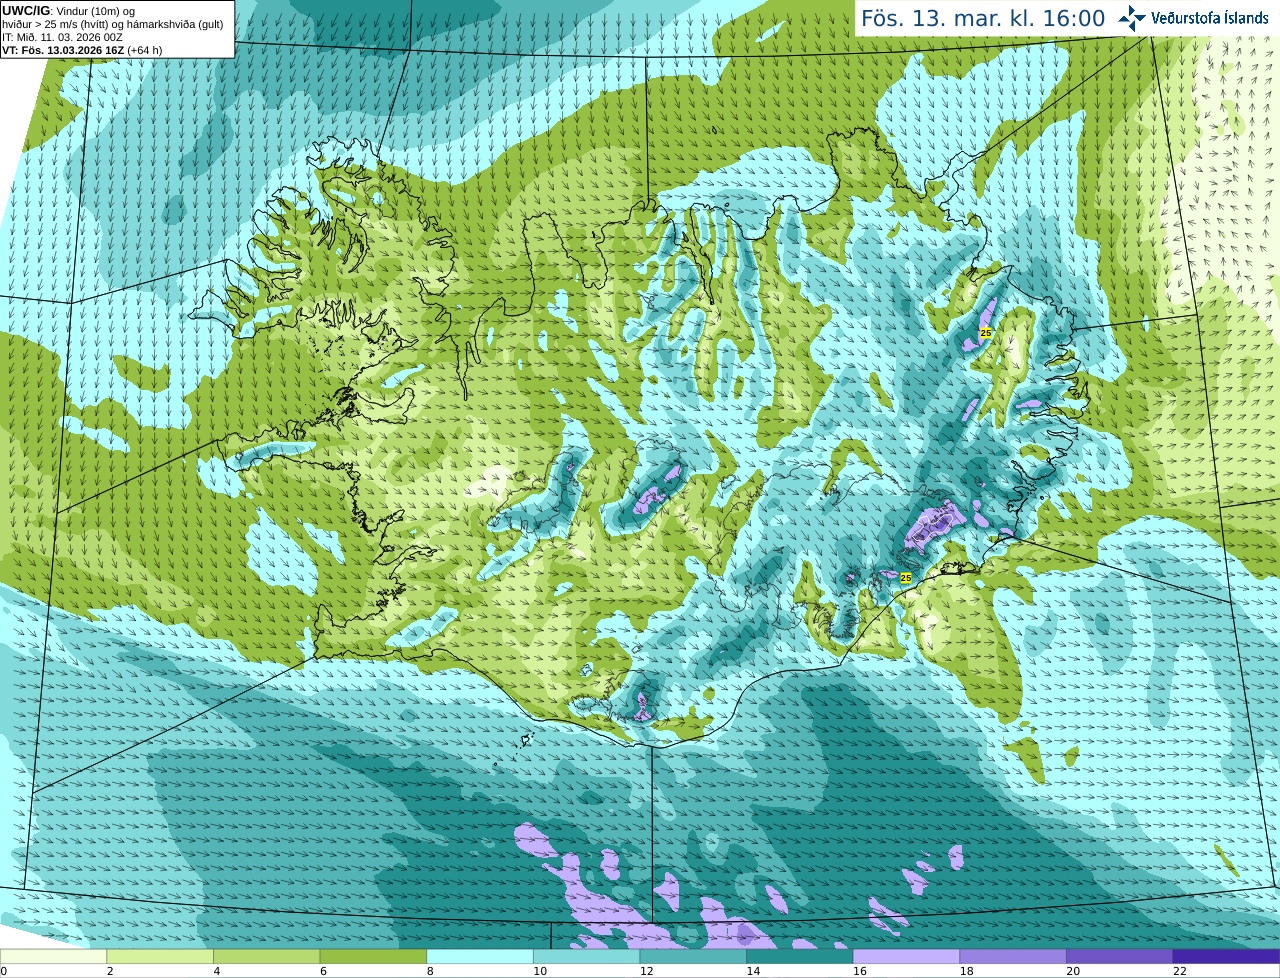Click the 'UWC/IG: Vindur (10m) og' title text
Screen dimensions: 1280x978
68,10
